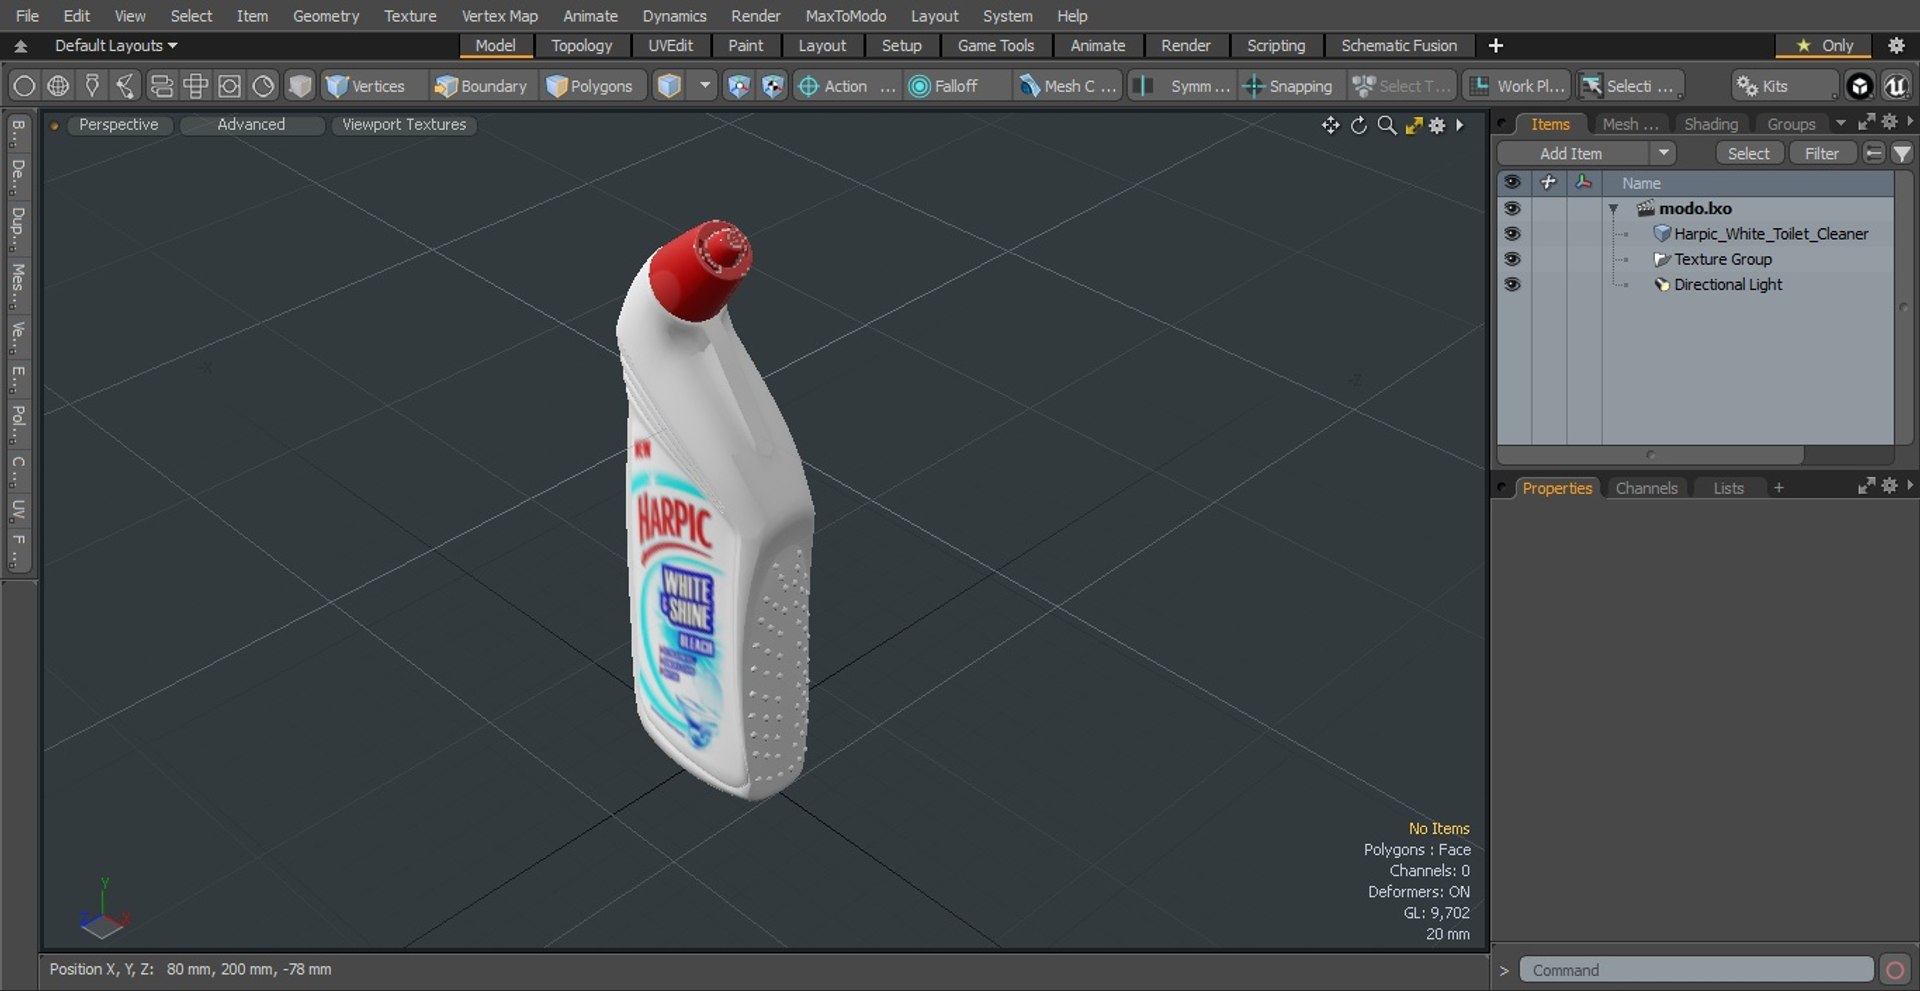Open the Mesh Constraint menu
This screenshot has height=991, width=1920.
1068,86
